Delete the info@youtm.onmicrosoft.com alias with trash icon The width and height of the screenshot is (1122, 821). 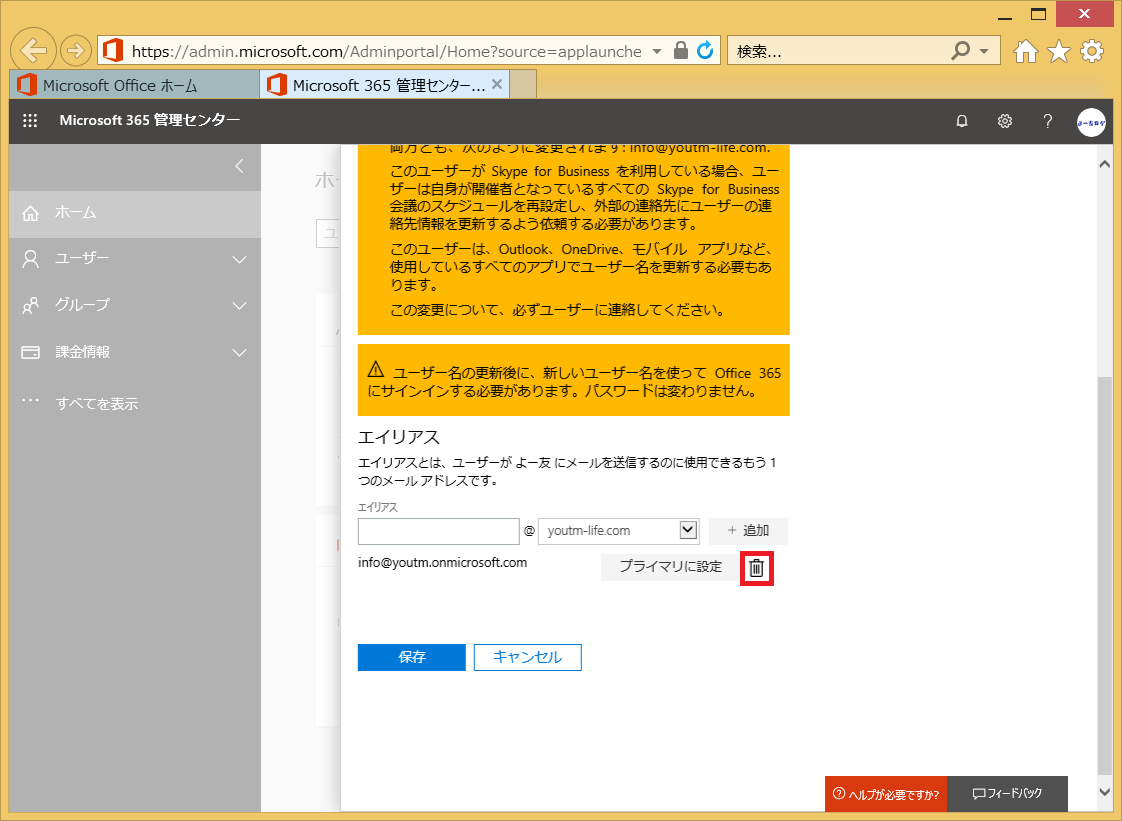pyautogui.click(x=756, y=568)
